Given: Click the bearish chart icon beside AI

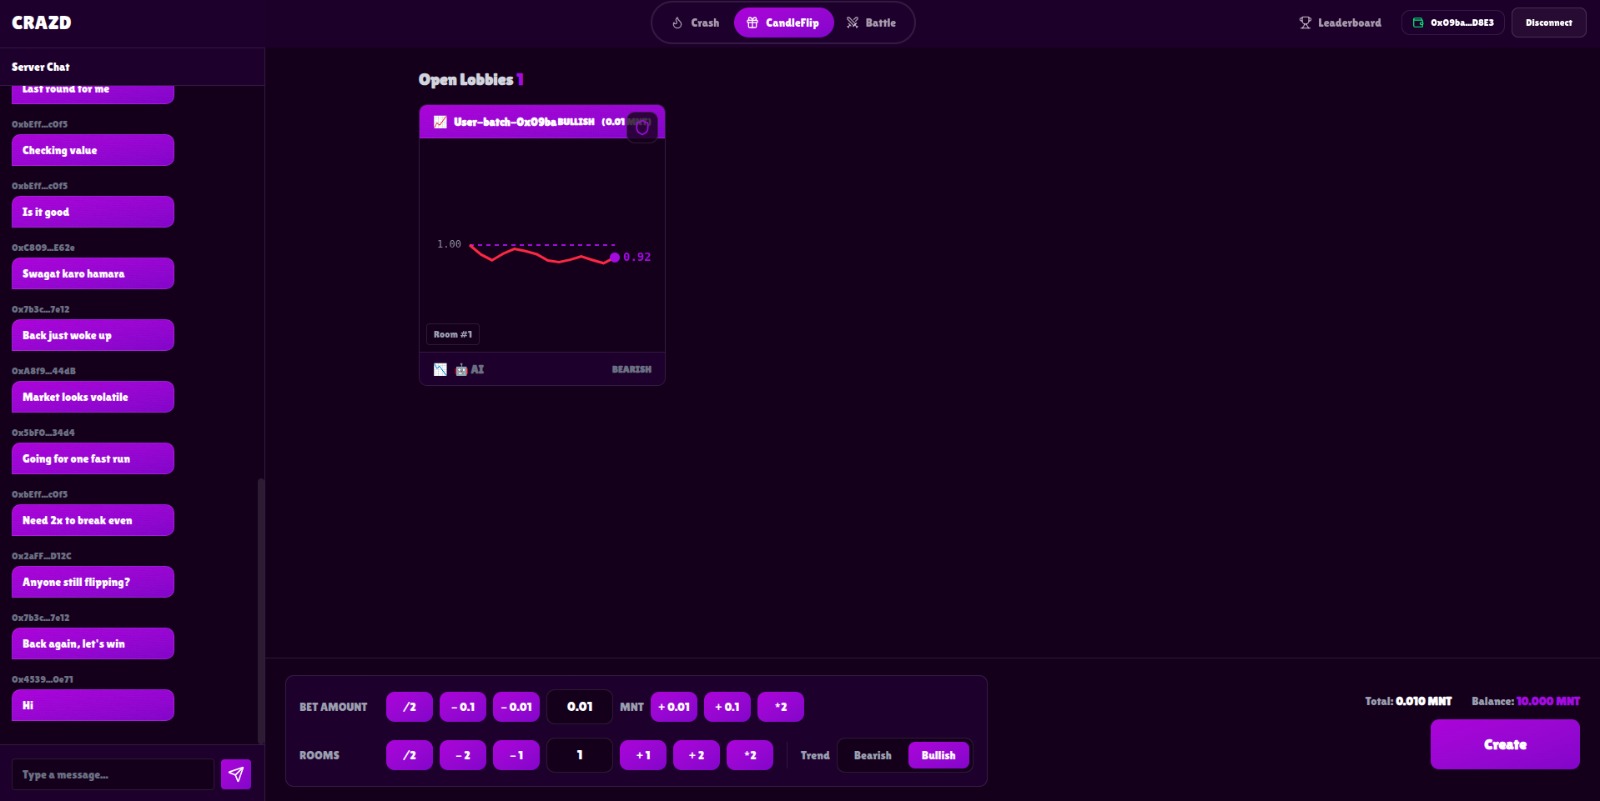Looking at the screenshot, I should (440, 370).
